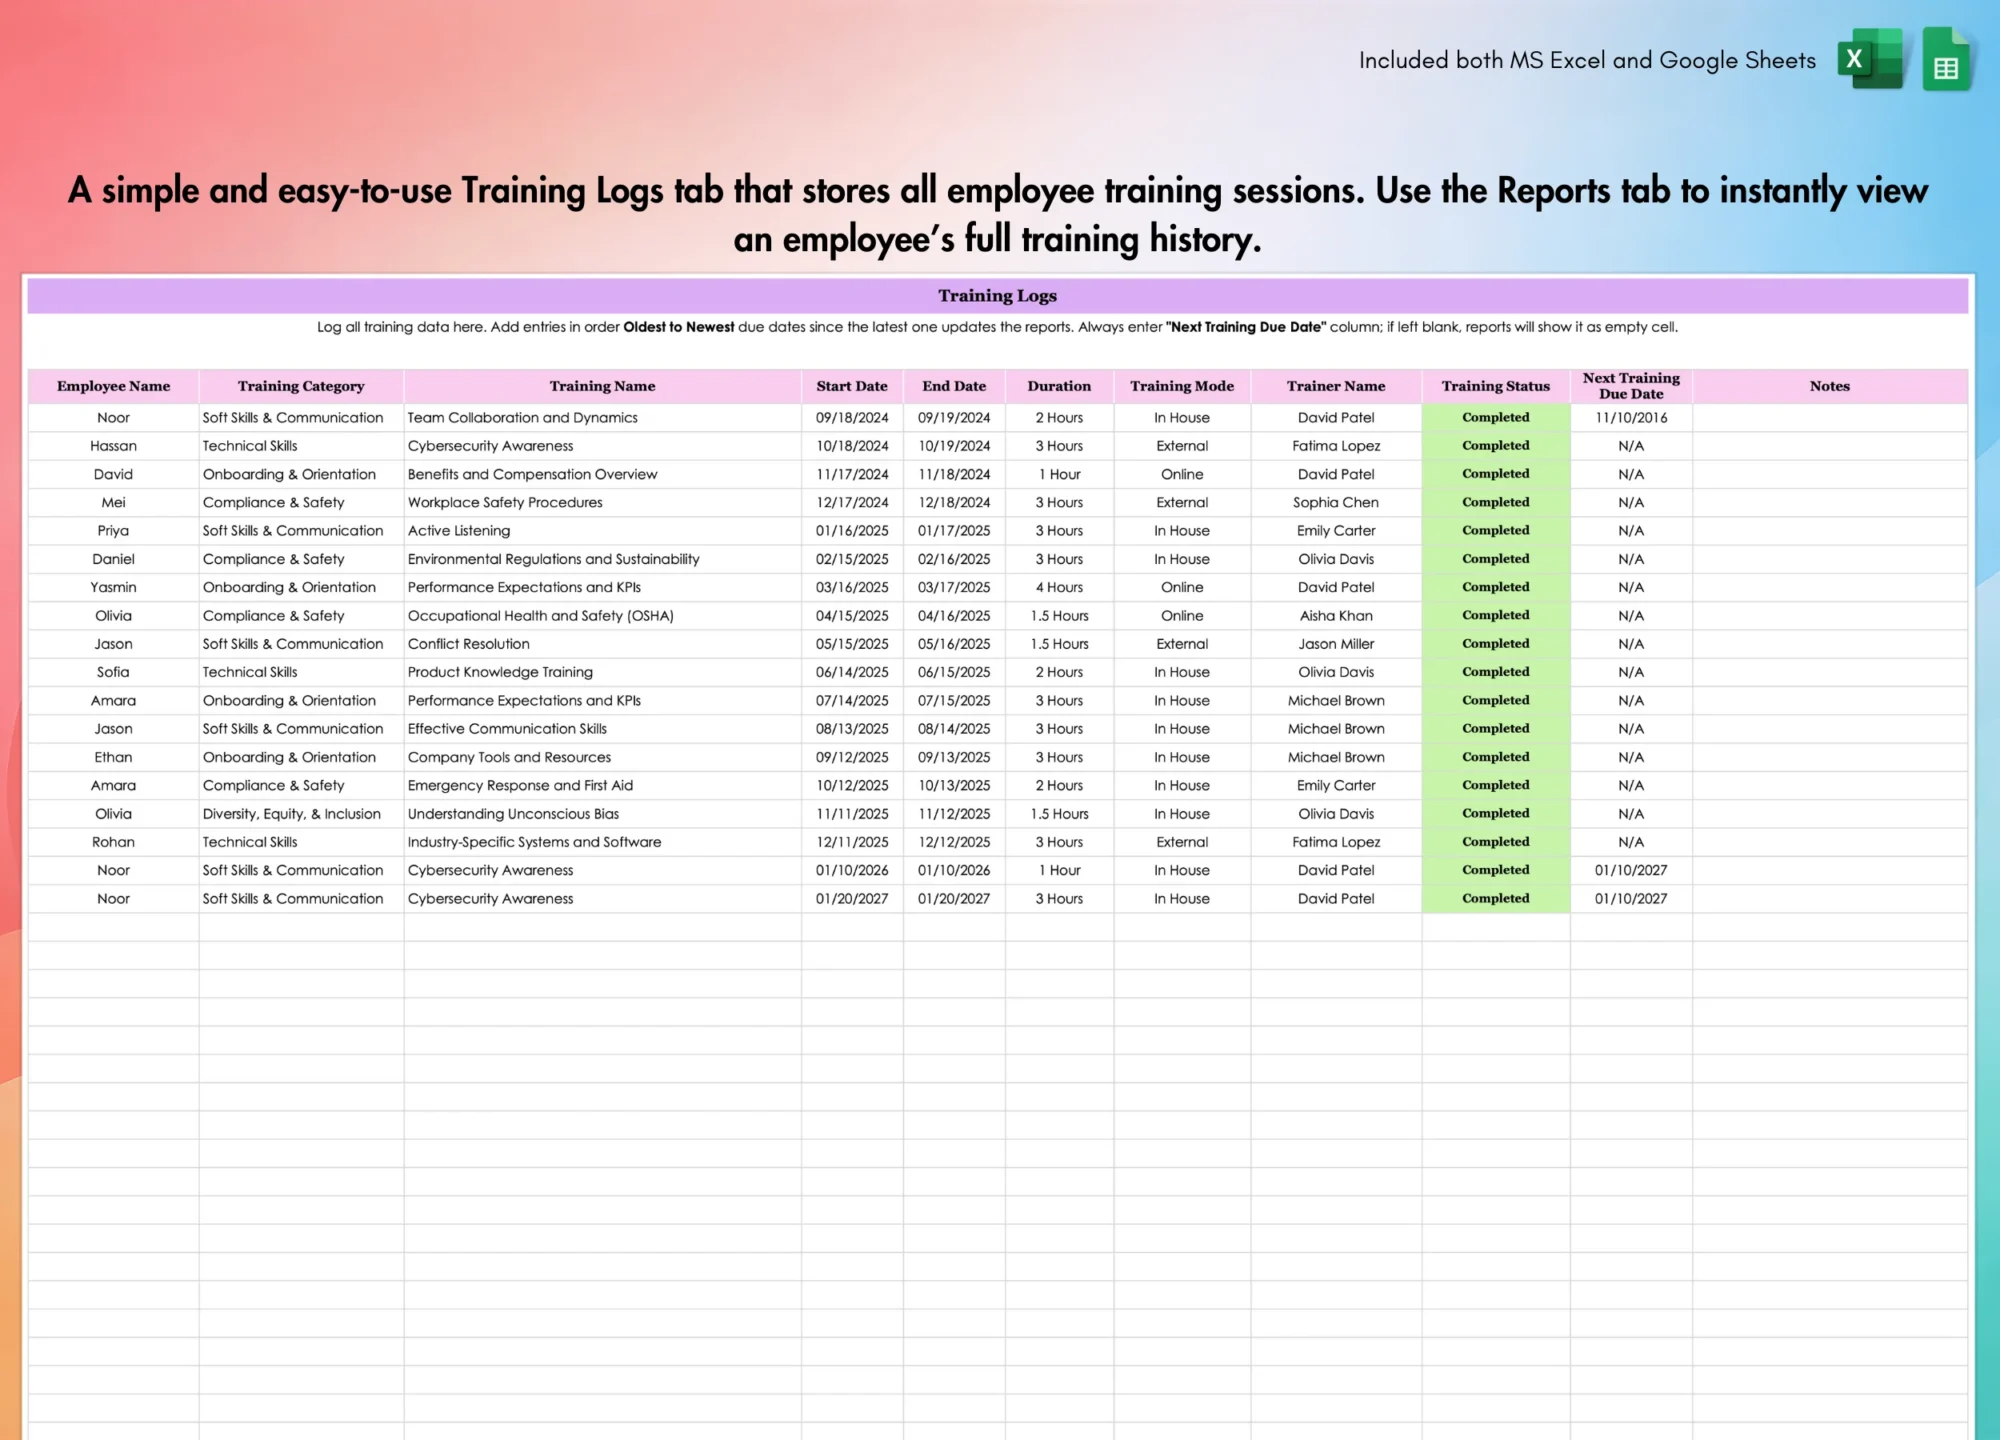
Task: Click the start date '12/17/2024'
Action: click(852, 502)
